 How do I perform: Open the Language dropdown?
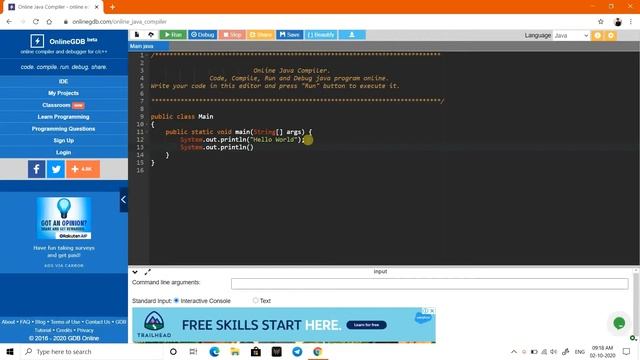click(x=571, y=36)
